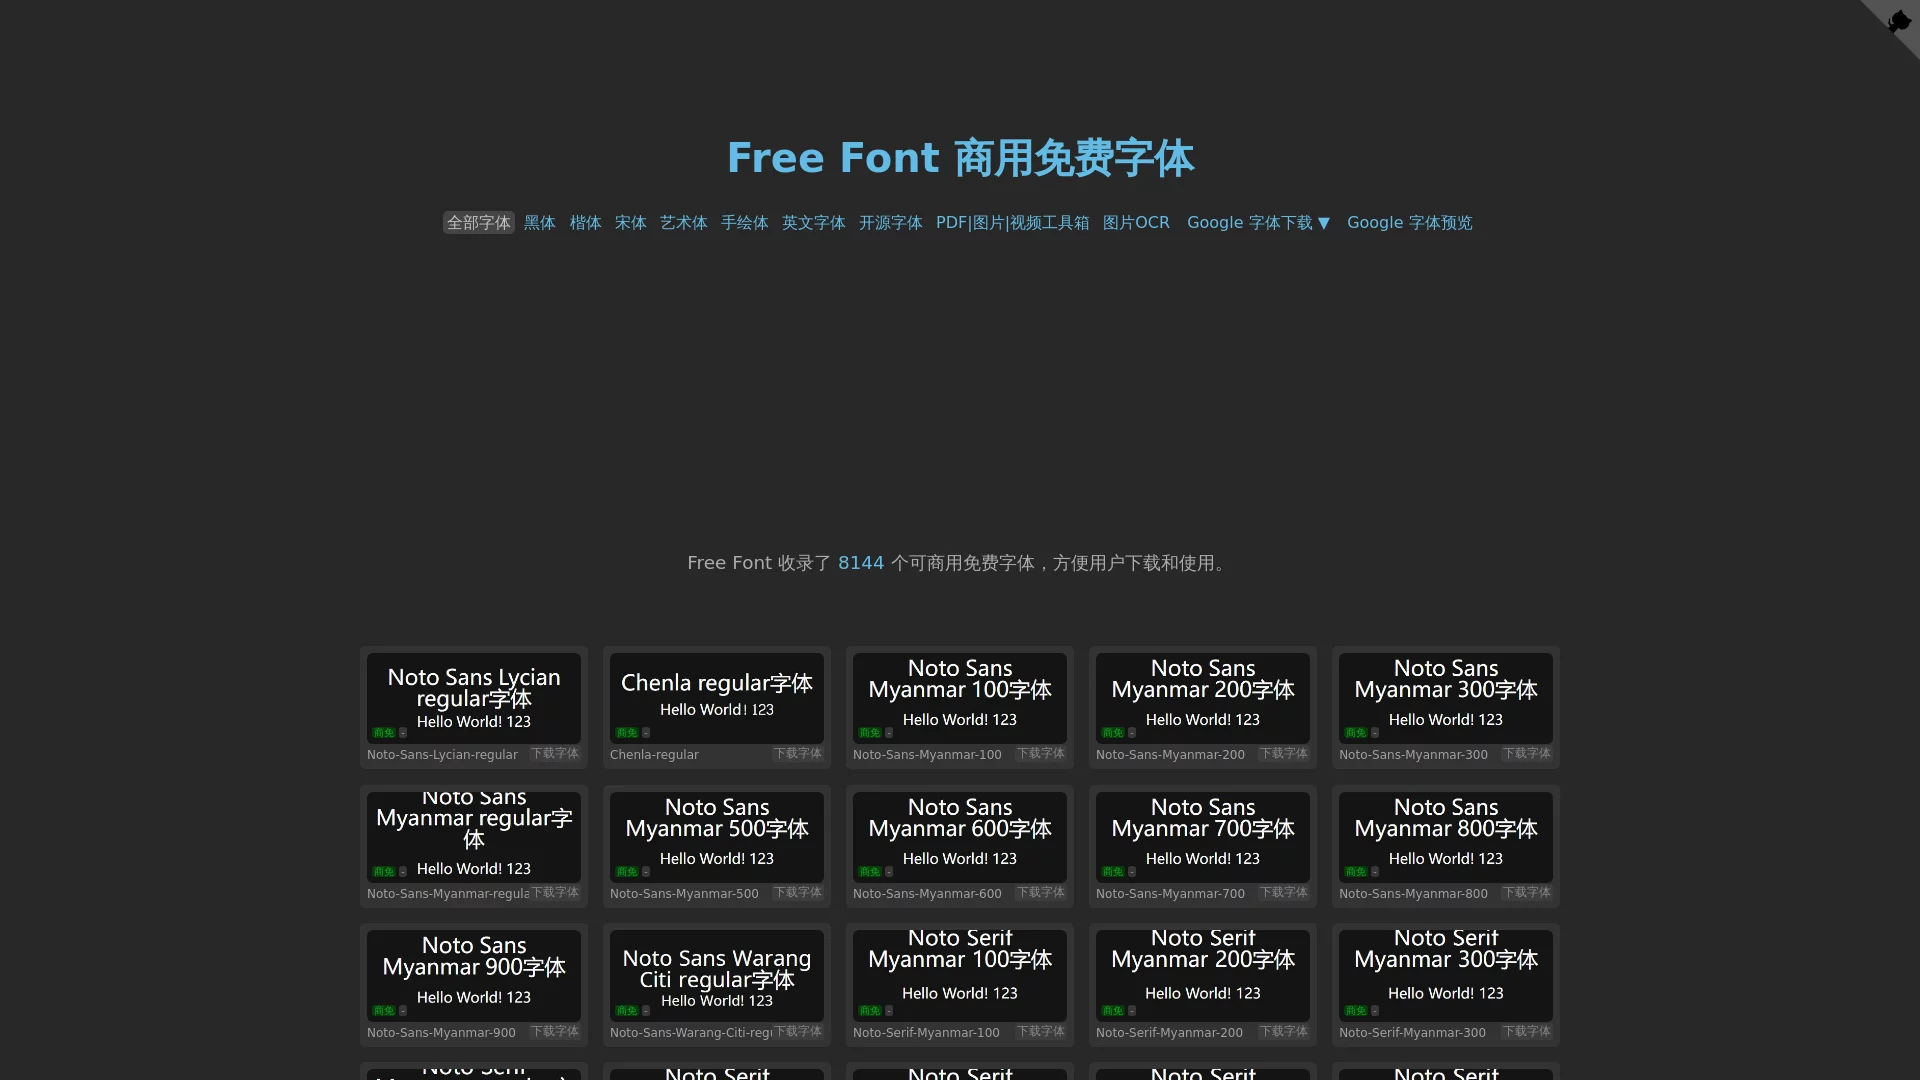
Task: Click the '-' icon on Noto Serif Myanmar 200 card
Action: 1133,1010
